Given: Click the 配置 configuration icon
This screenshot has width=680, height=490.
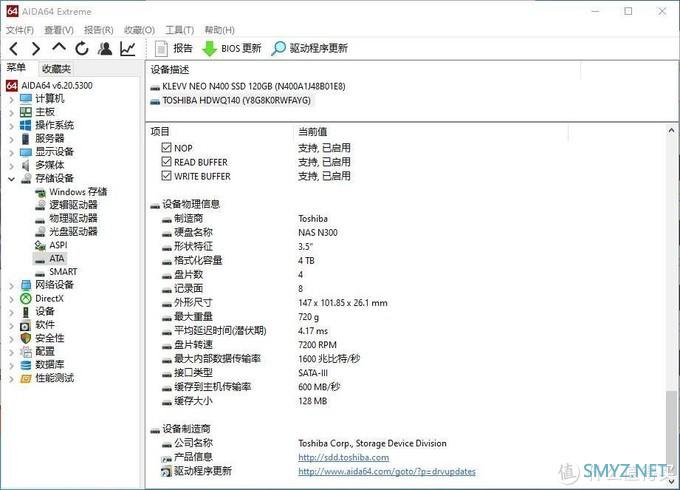Looking at the screenshot, I should pyautogui.click(x=26, y=352).
